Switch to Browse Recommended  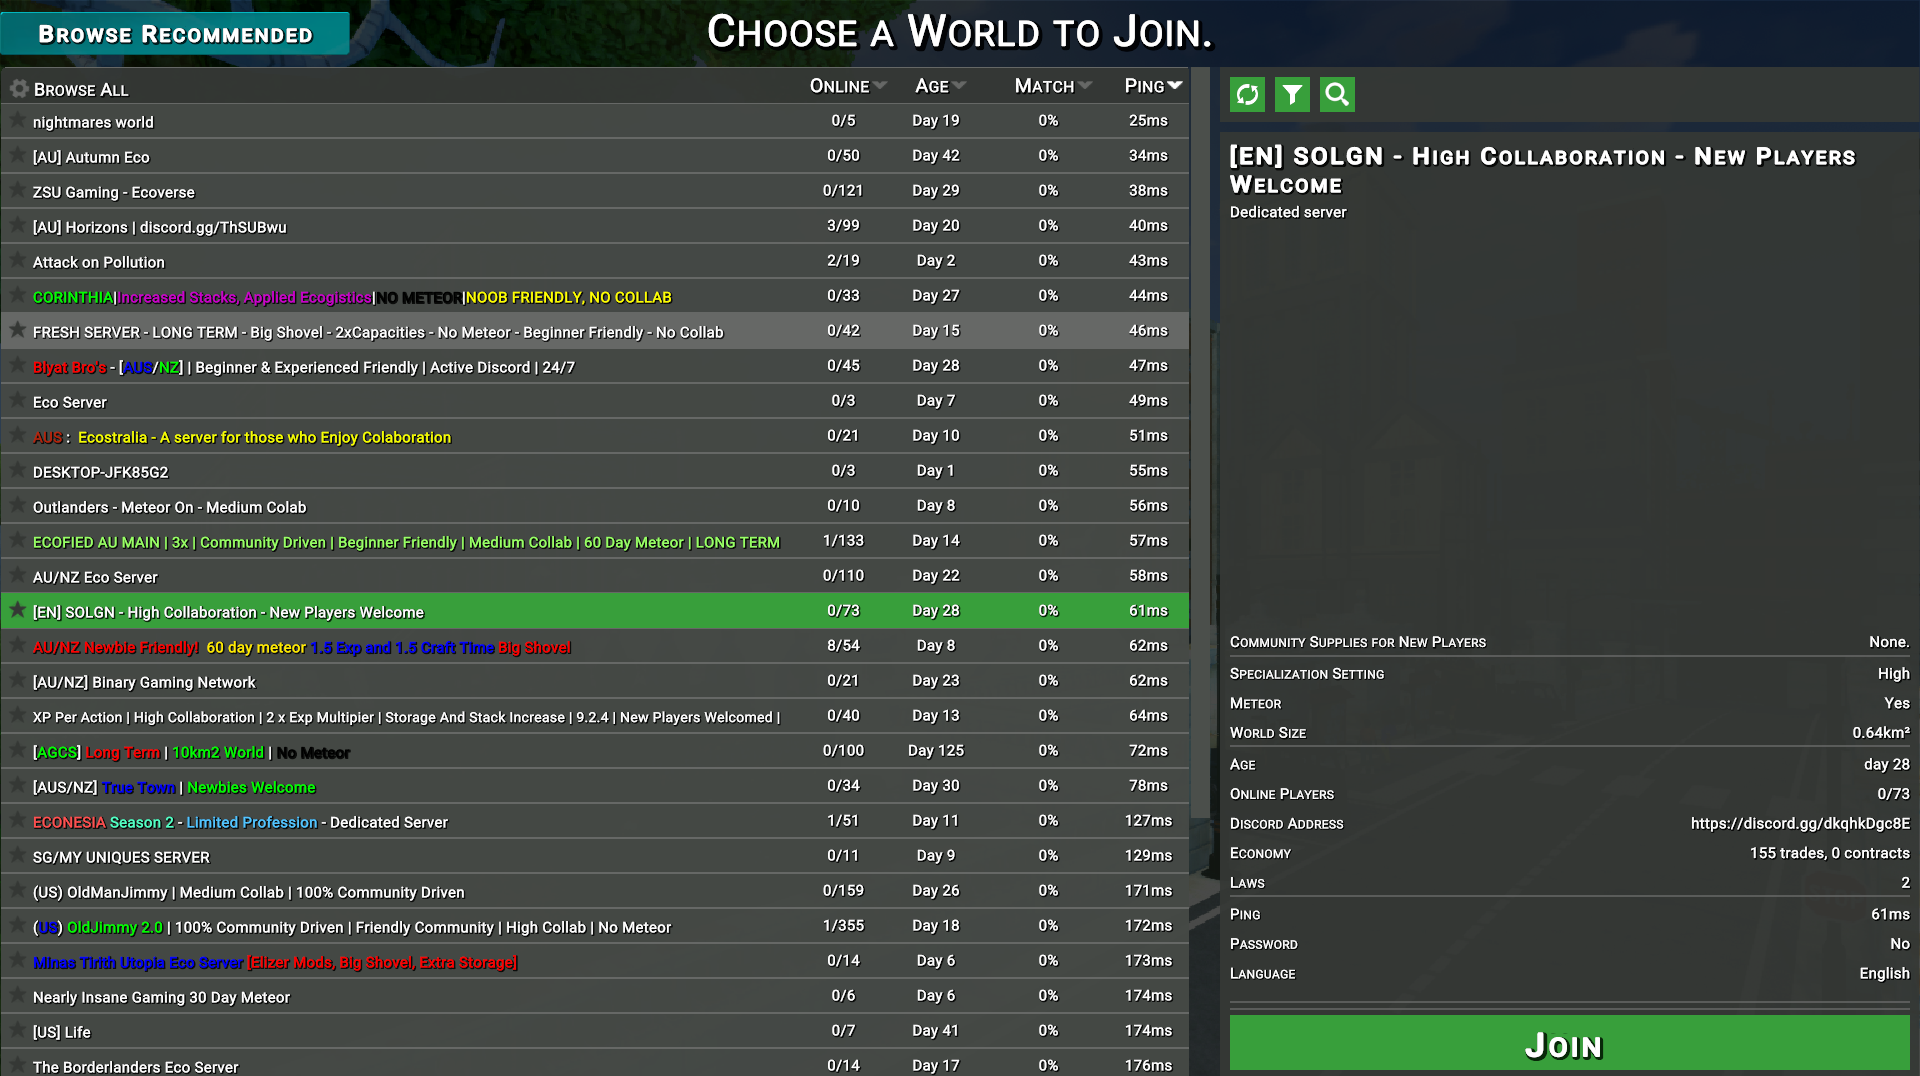174,33
